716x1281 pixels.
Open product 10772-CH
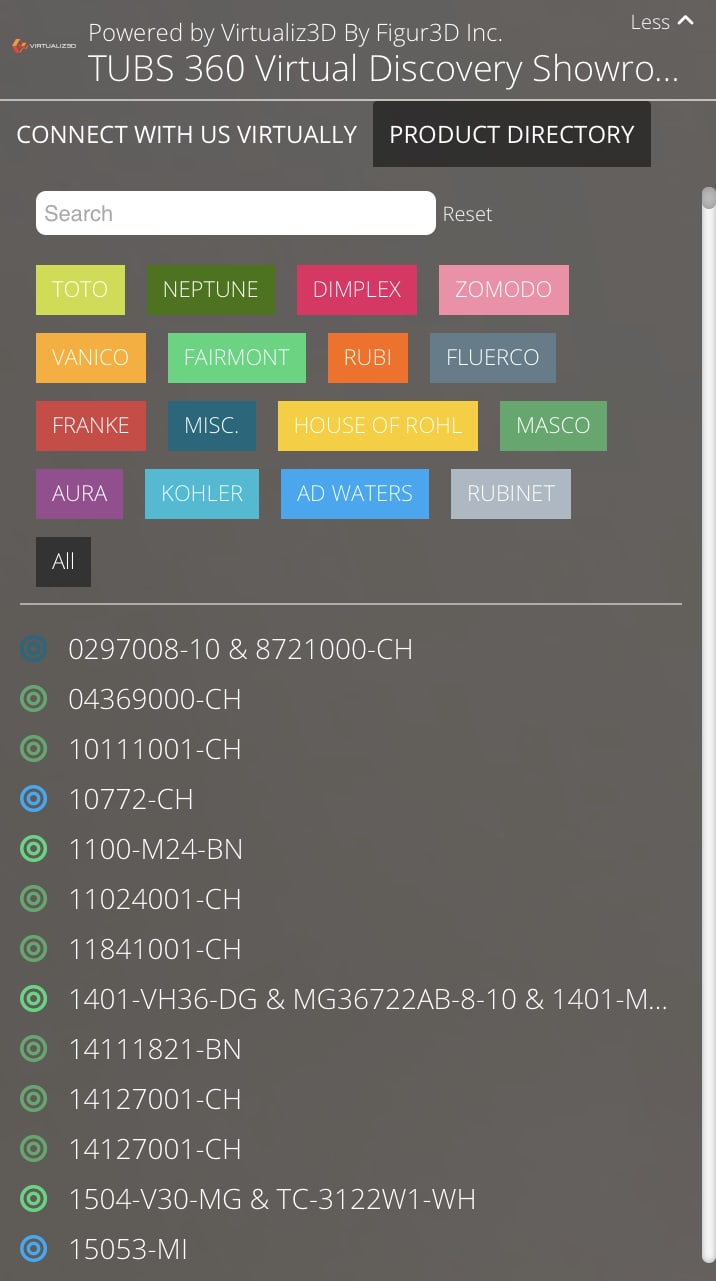click(x=131, y=799)
